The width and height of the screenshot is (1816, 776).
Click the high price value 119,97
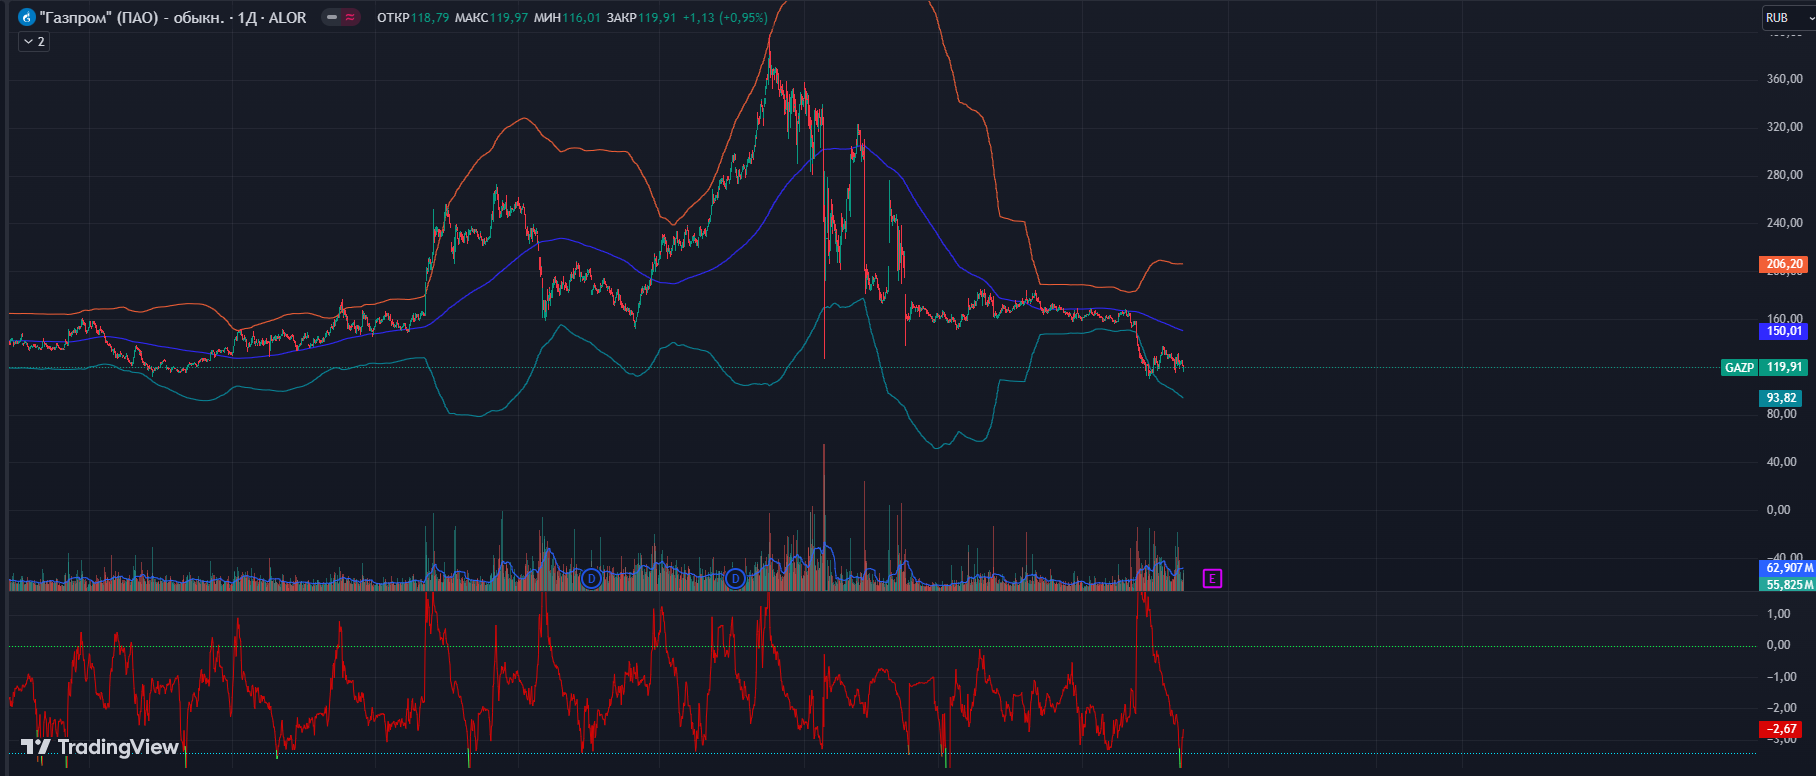click(509, 18)
